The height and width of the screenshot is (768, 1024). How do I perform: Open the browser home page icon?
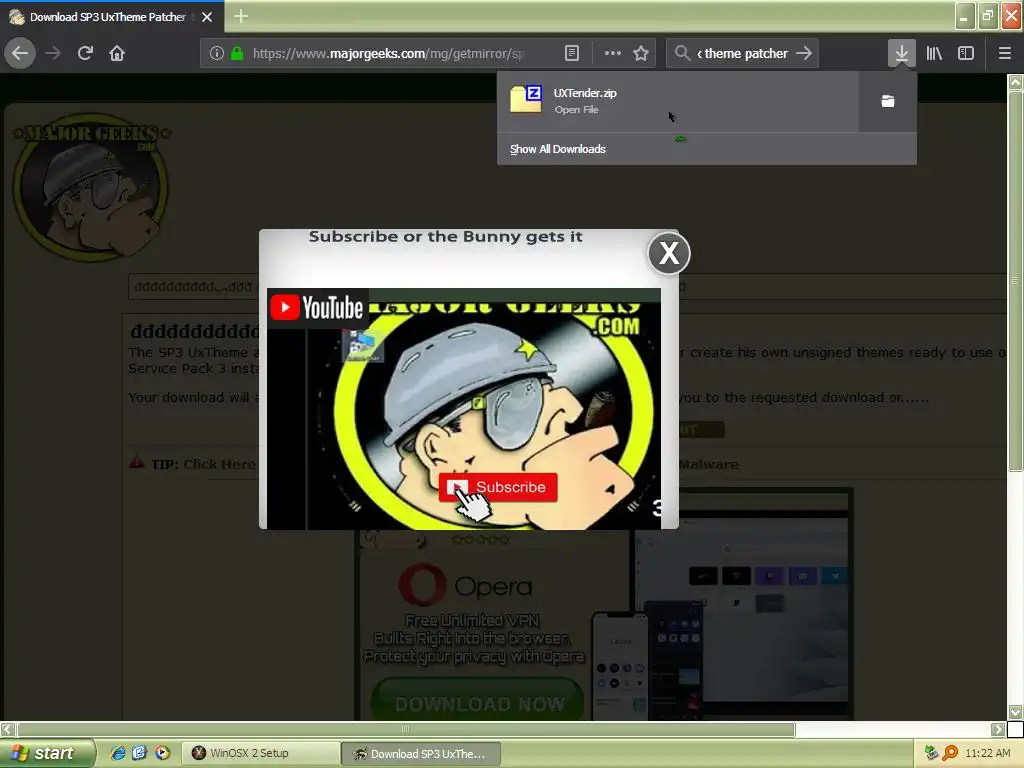117,53
